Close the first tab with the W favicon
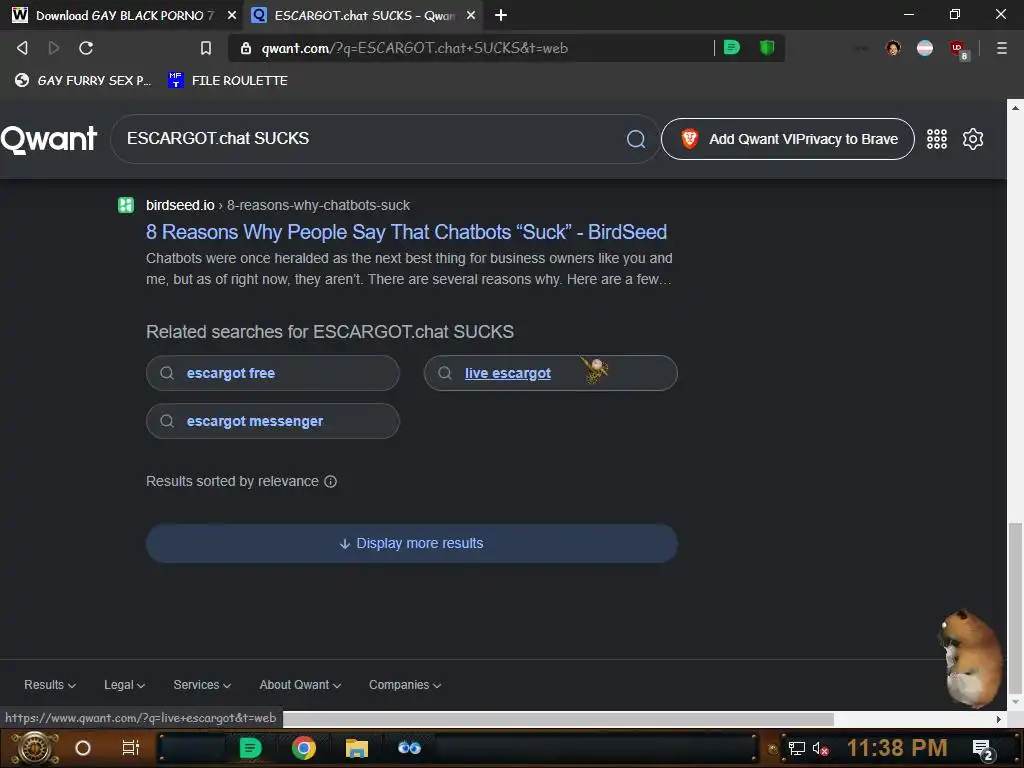 point(231,15)
